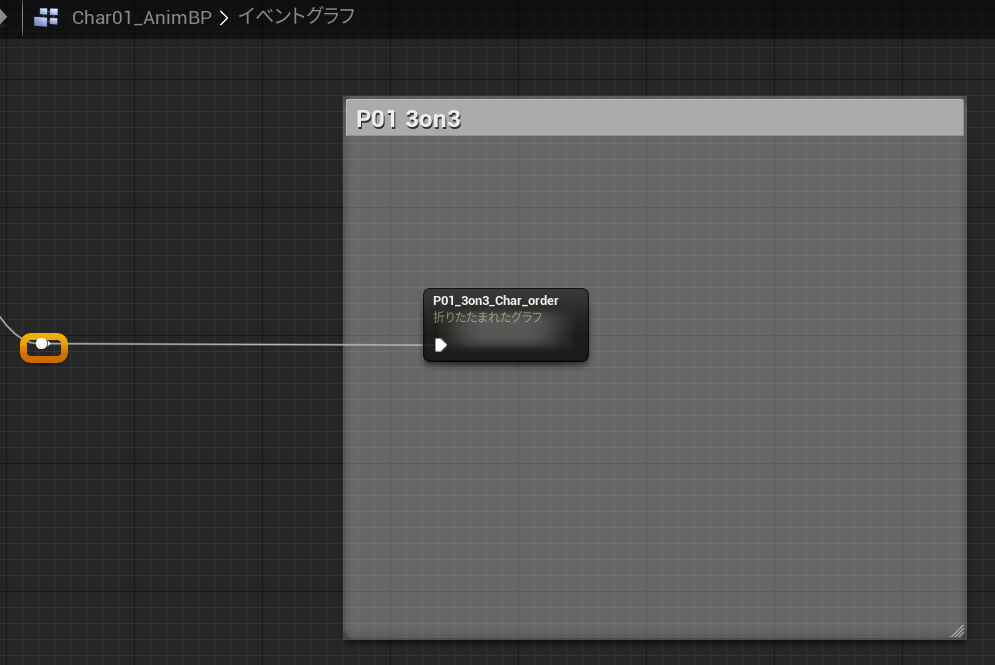Screen dimensions: 995x665
Task: Click the forward navigation arrow at the top left
Action: click(x=3, y=16)
